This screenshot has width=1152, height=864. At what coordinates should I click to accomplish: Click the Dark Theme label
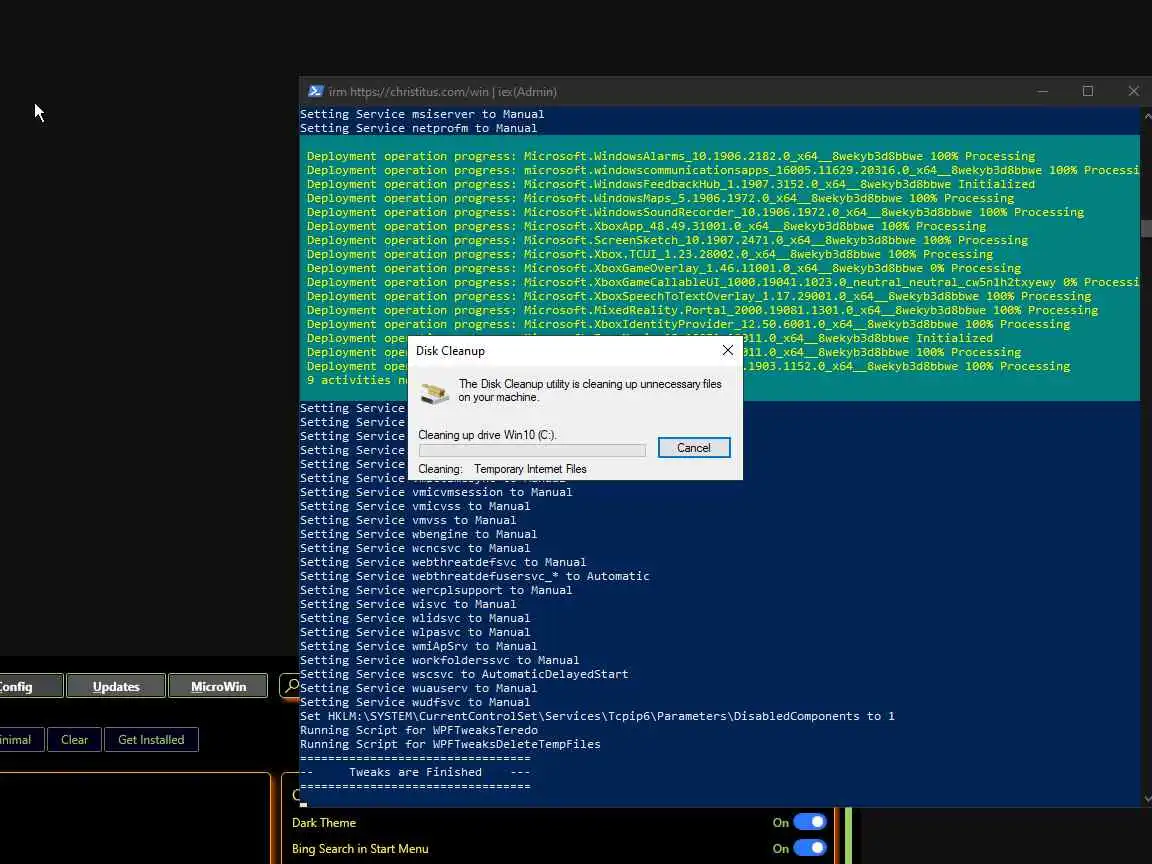(x=324, y=823)
